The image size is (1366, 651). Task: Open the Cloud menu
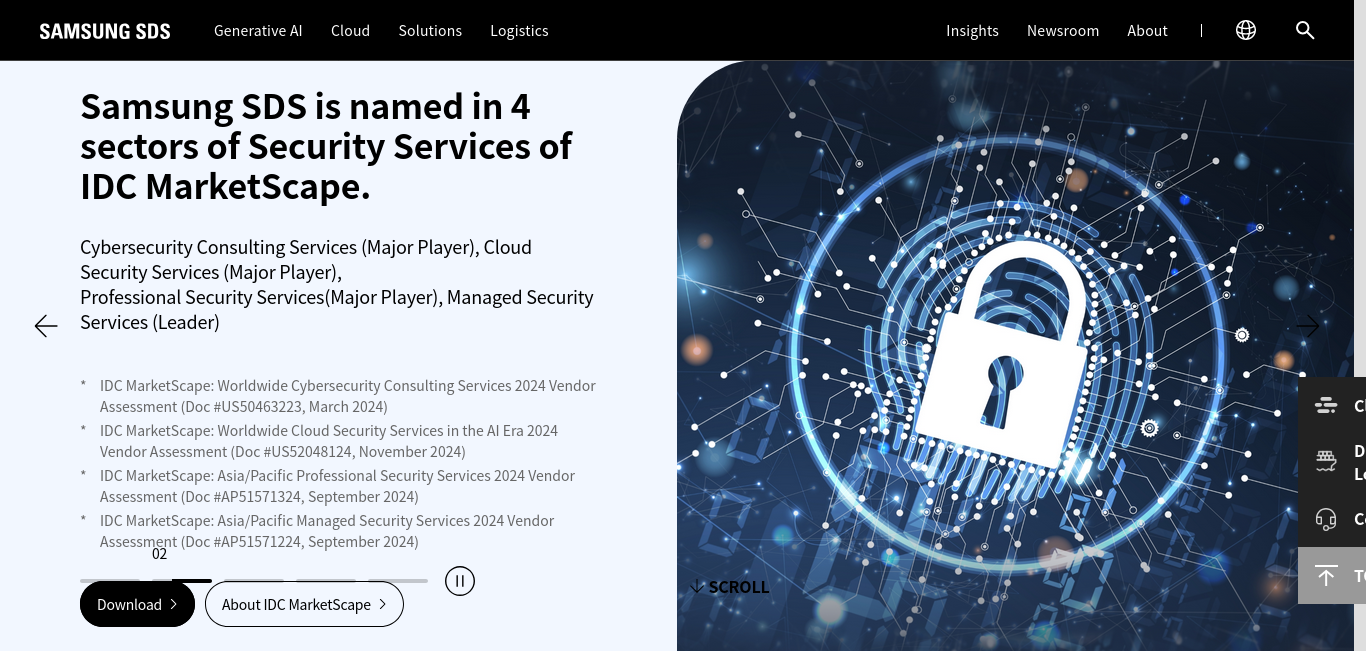pos(350,31)
